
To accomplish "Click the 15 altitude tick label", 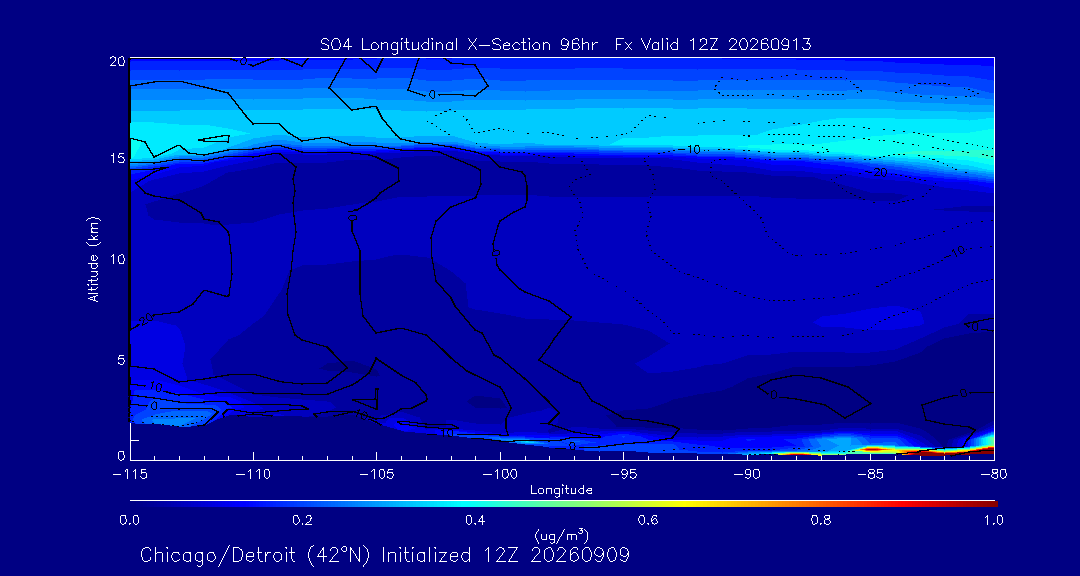I will click(x=118, y=159).
